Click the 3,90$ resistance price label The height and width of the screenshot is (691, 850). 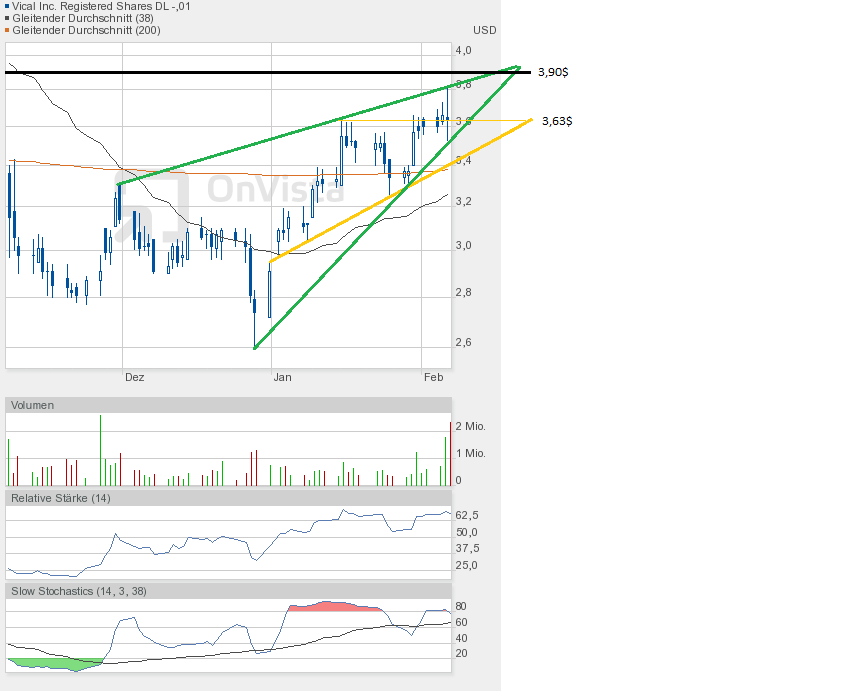[x=553, y=72]
